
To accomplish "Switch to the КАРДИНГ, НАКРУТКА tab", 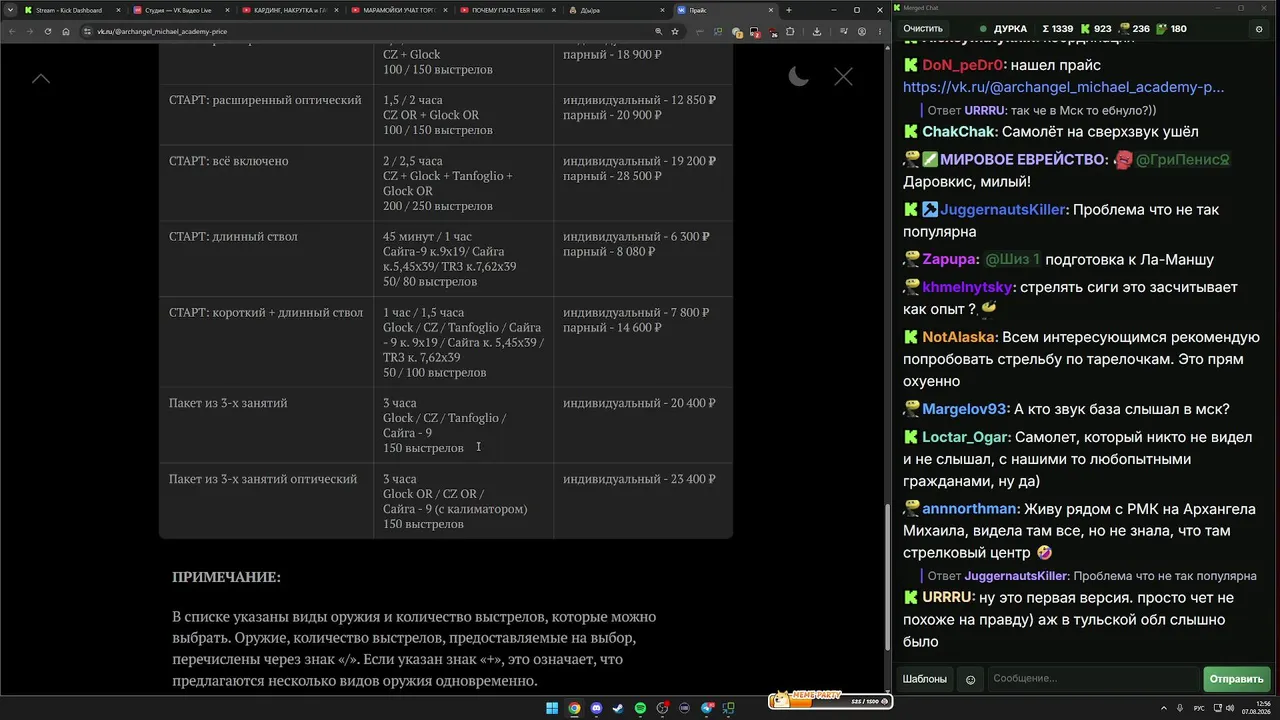I will [x=288, y=10].
